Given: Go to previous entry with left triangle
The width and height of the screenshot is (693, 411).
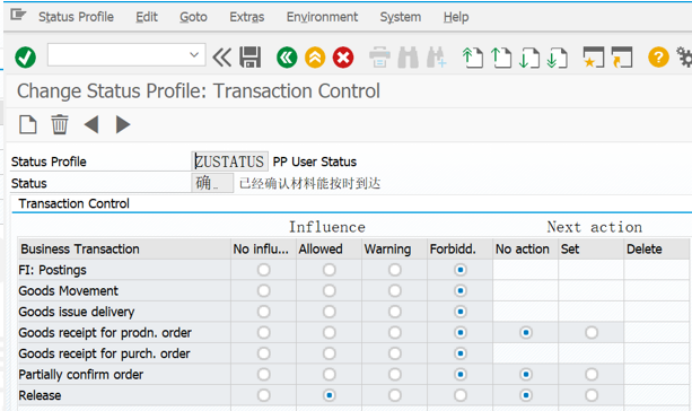Looking at the screenshot, I should 91,125.
